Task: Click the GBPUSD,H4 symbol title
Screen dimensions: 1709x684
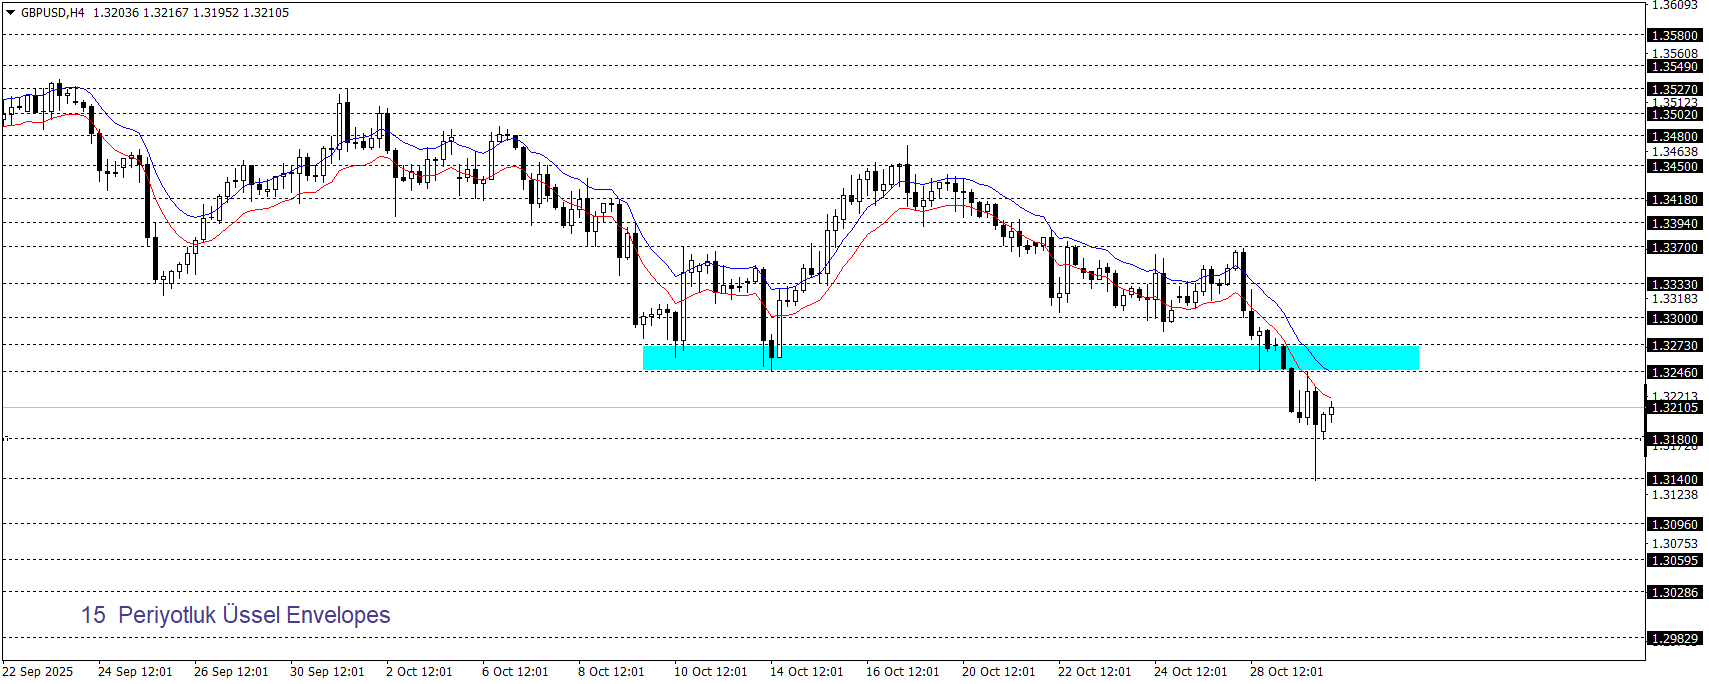Action: pos(52,13)
